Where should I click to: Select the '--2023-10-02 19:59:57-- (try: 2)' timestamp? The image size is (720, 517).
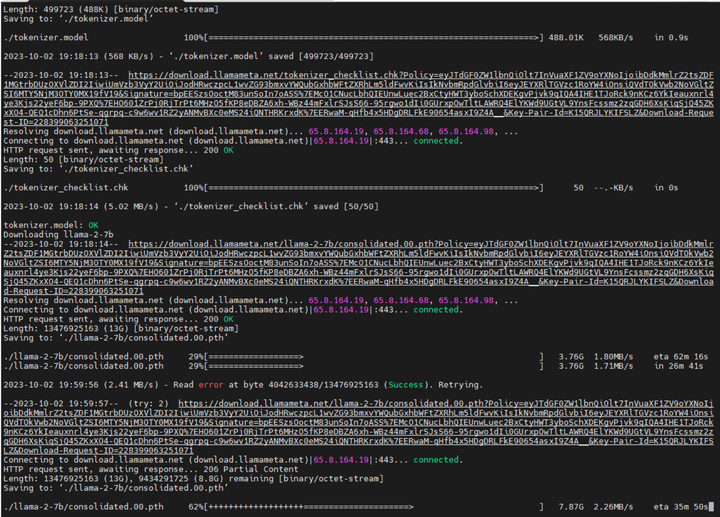pyautogui.click(x=86, y=404)
